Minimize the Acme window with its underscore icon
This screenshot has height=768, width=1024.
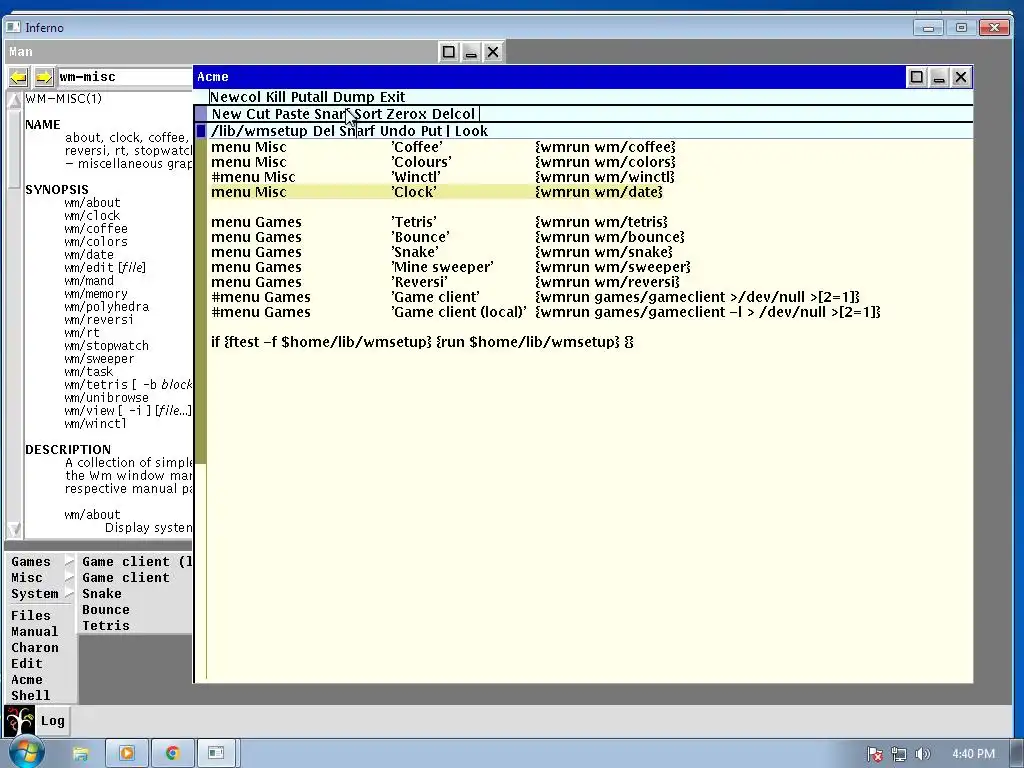[938, 77]
